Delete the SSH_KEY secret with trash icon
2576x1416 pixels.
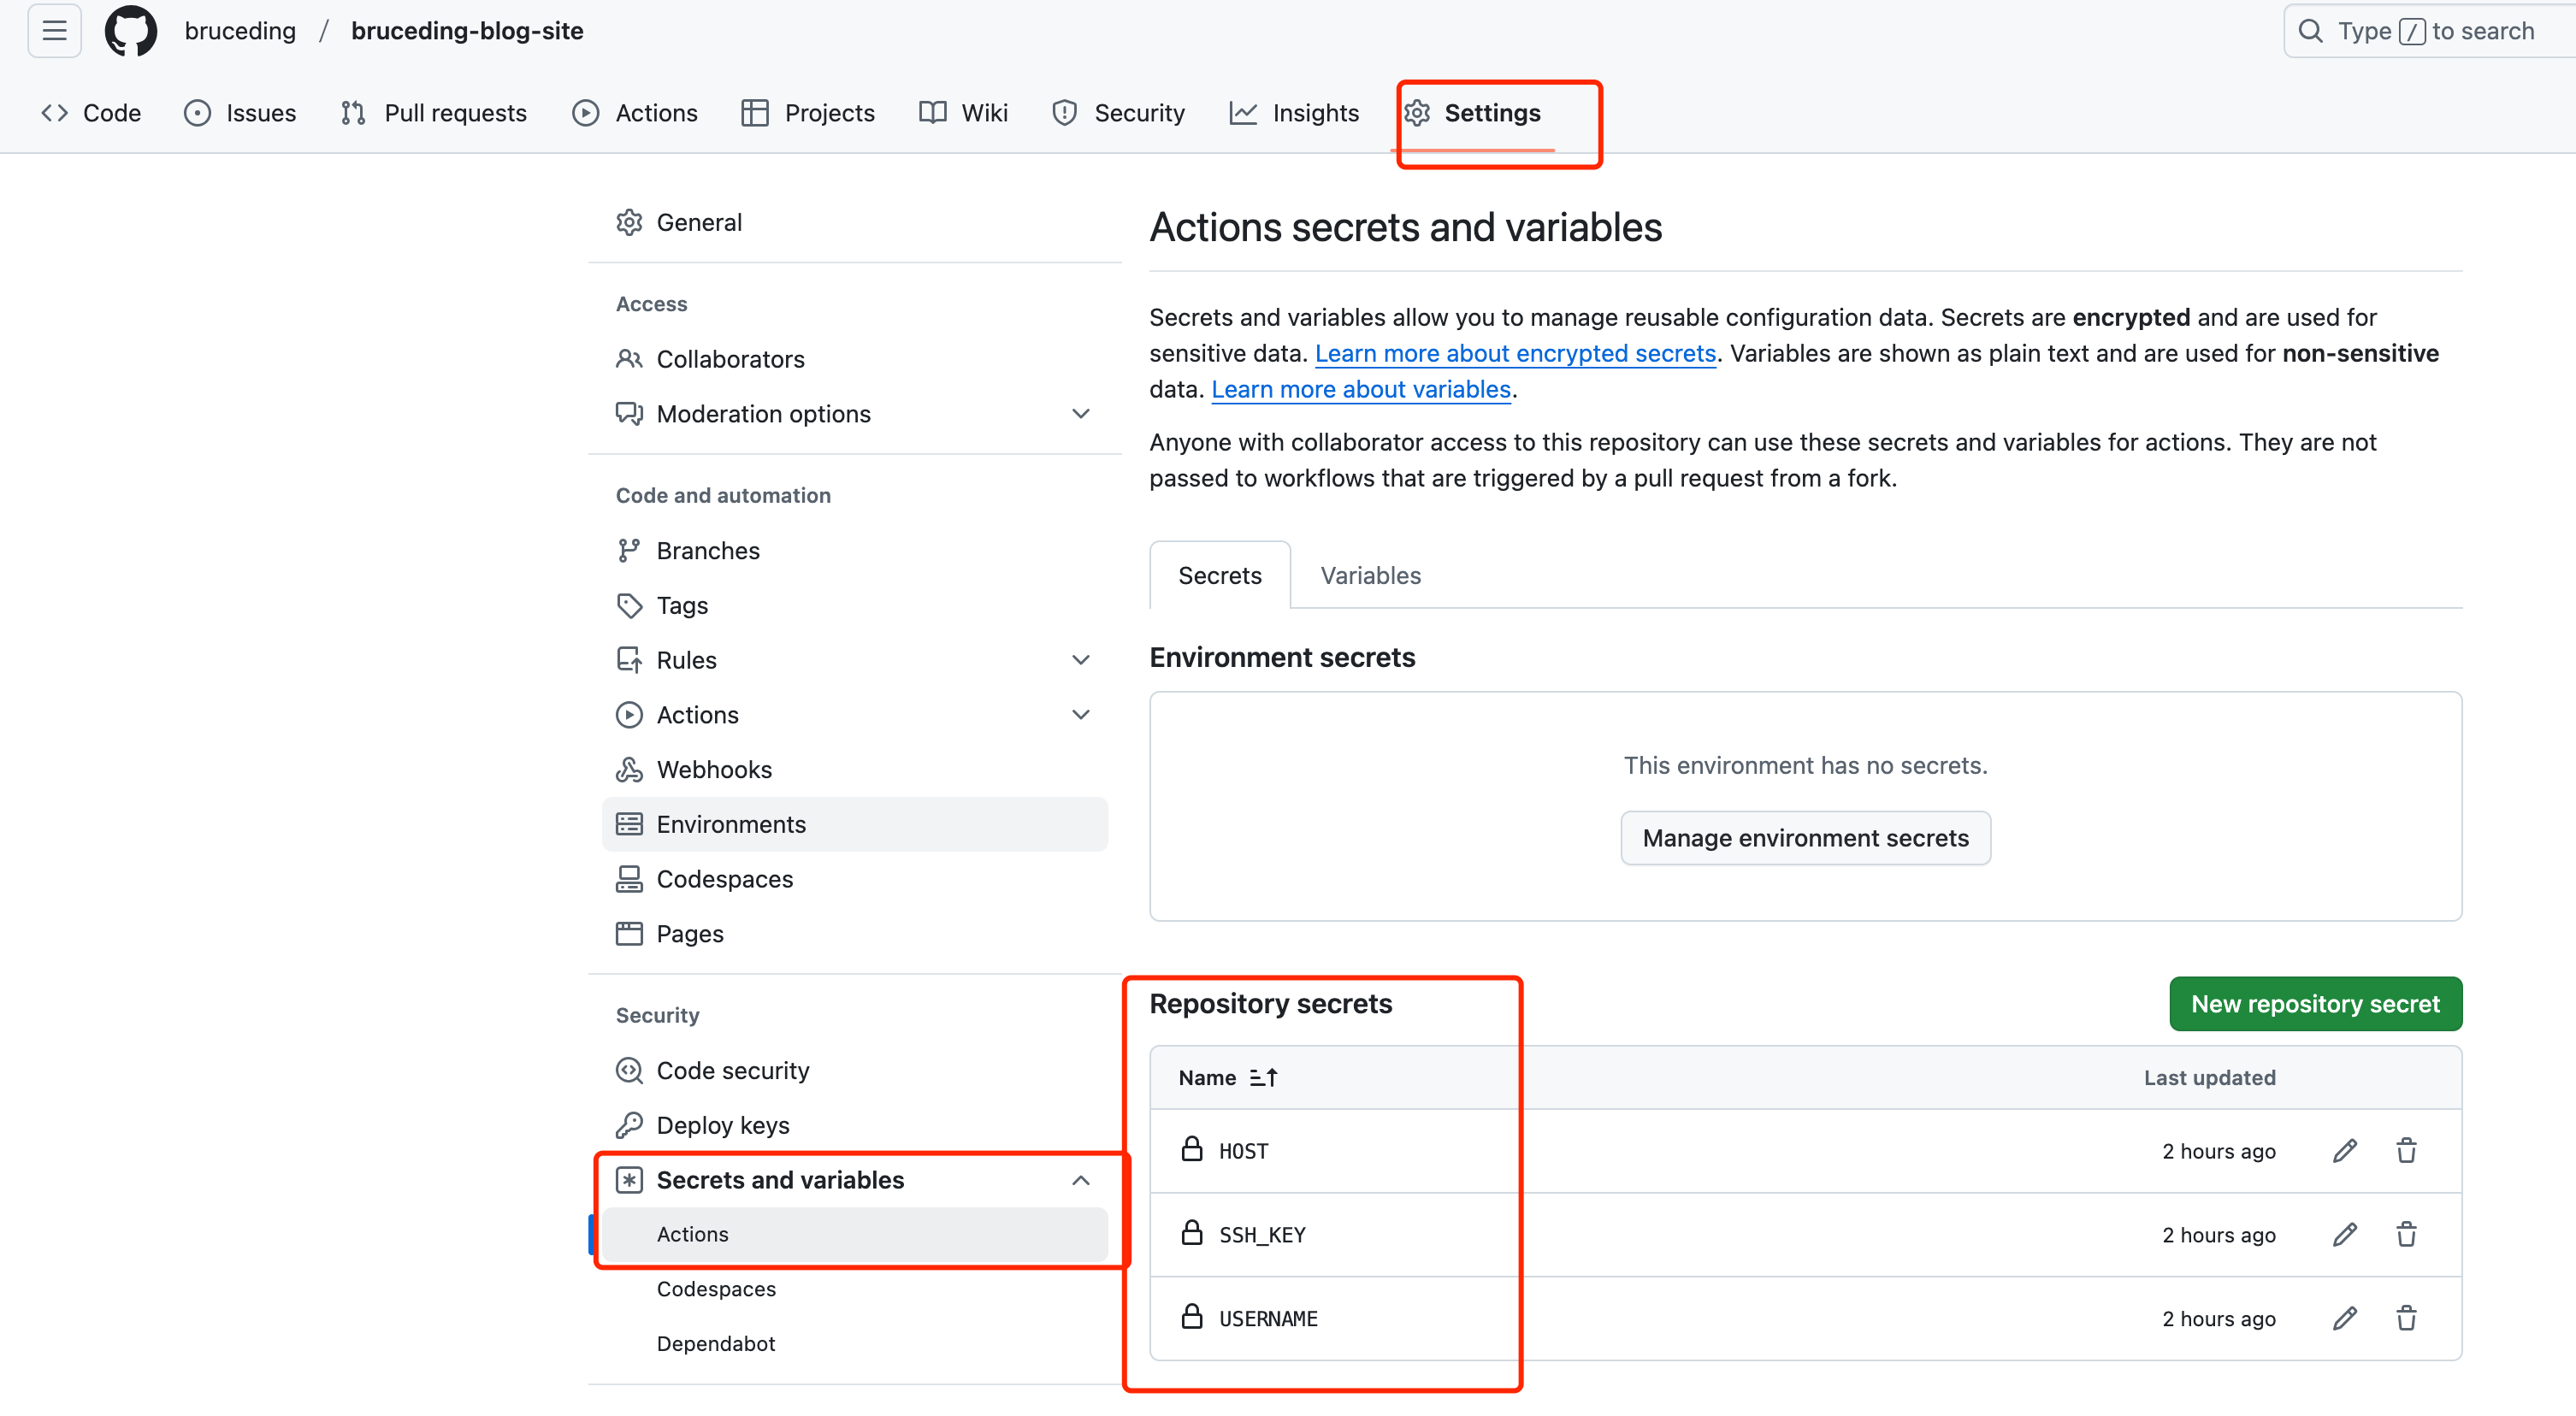(x=2406, y=1234)
